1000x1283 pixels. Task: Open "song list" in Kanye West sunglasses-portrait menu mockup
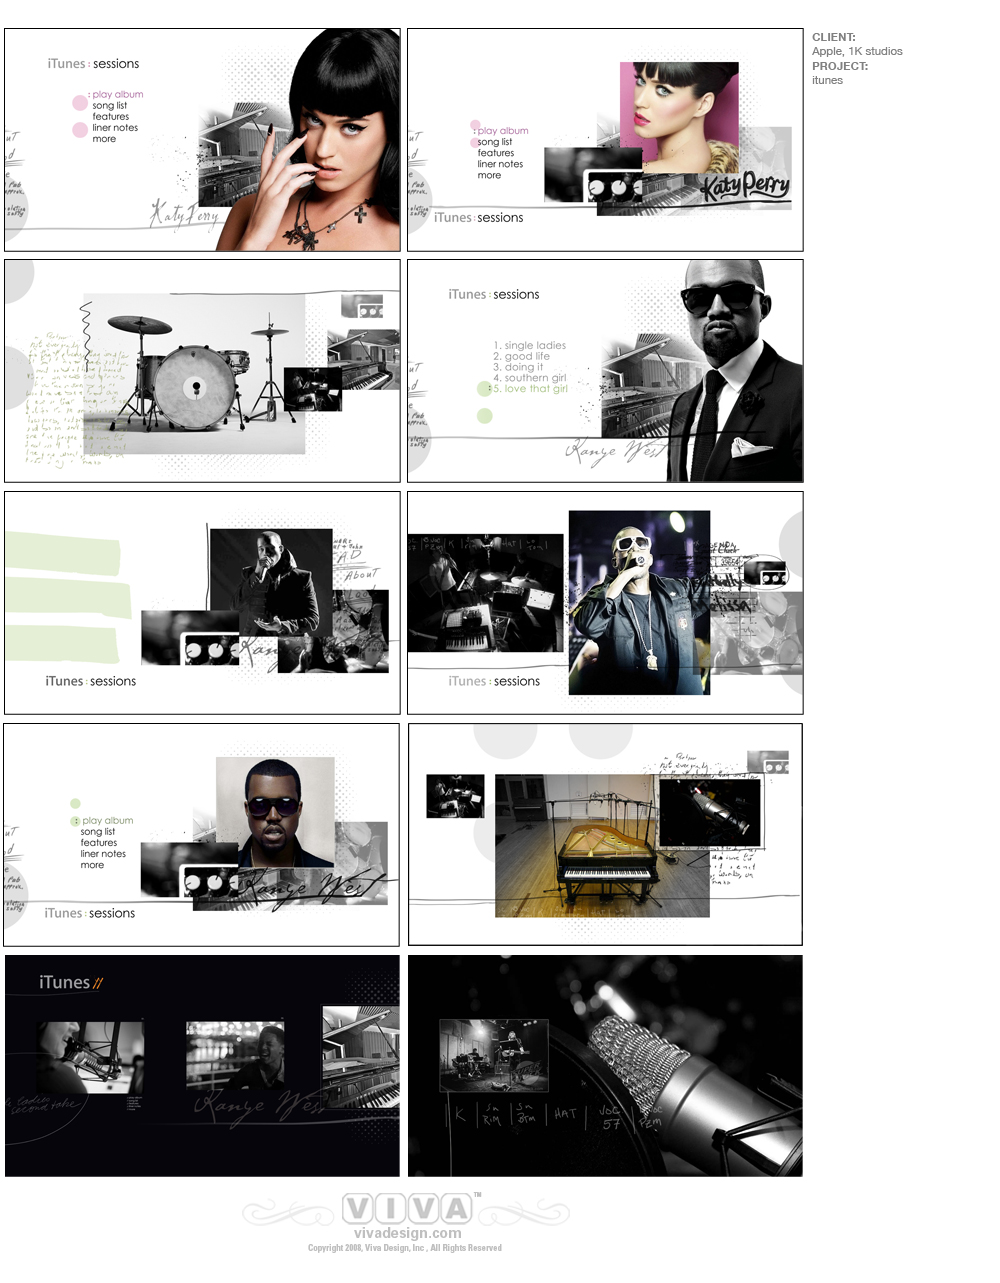pyautogui.click(x=98, y=831)
